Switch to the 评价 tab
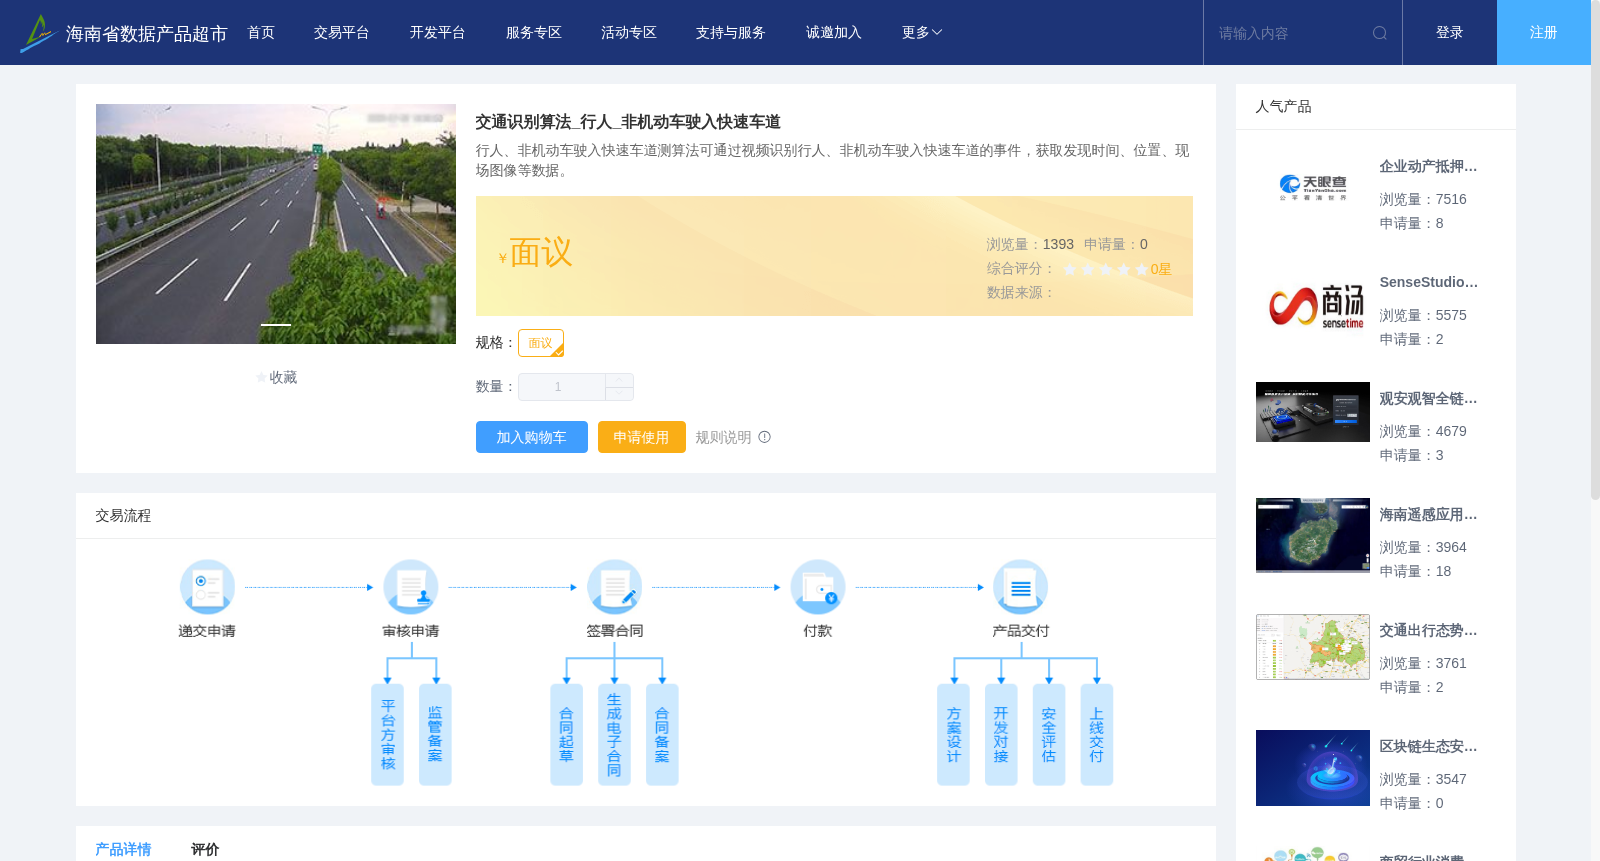Image resolution: width=1600 pixels, height=861 pixels. tap(205, 849)
